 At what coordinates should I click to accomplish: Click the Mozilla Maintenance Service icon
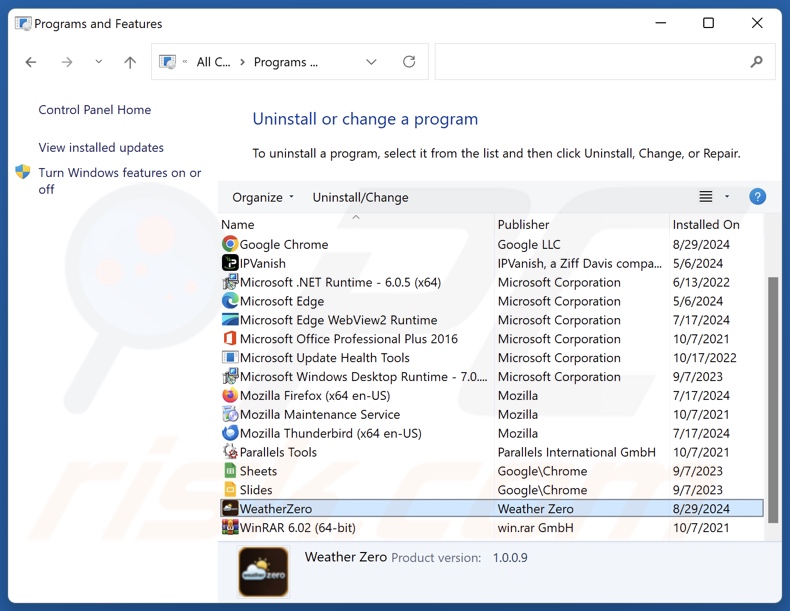[x=230, y=414]
